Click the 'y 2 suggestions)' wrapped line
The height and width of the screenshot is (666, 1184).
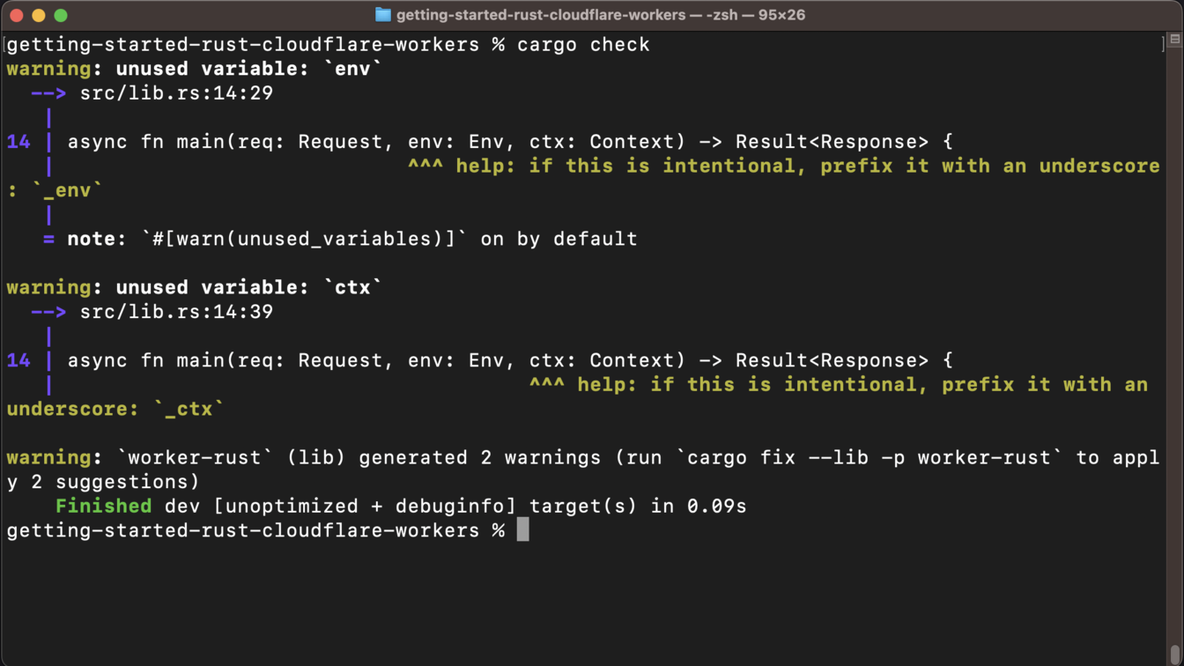[103, 482]
